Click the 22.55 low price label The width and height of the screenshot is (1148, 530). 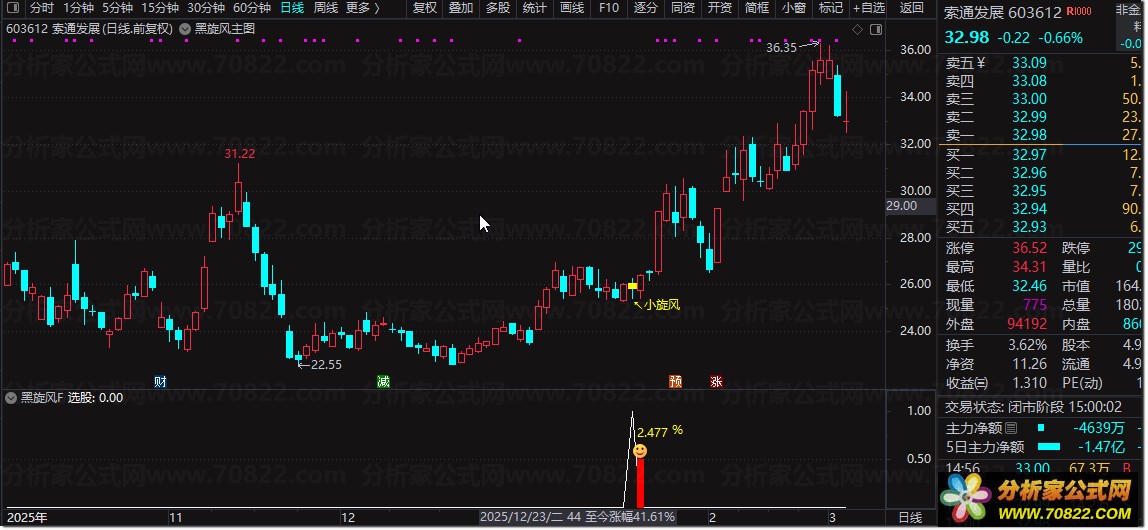pyautogui.click(x=326, y=364)
